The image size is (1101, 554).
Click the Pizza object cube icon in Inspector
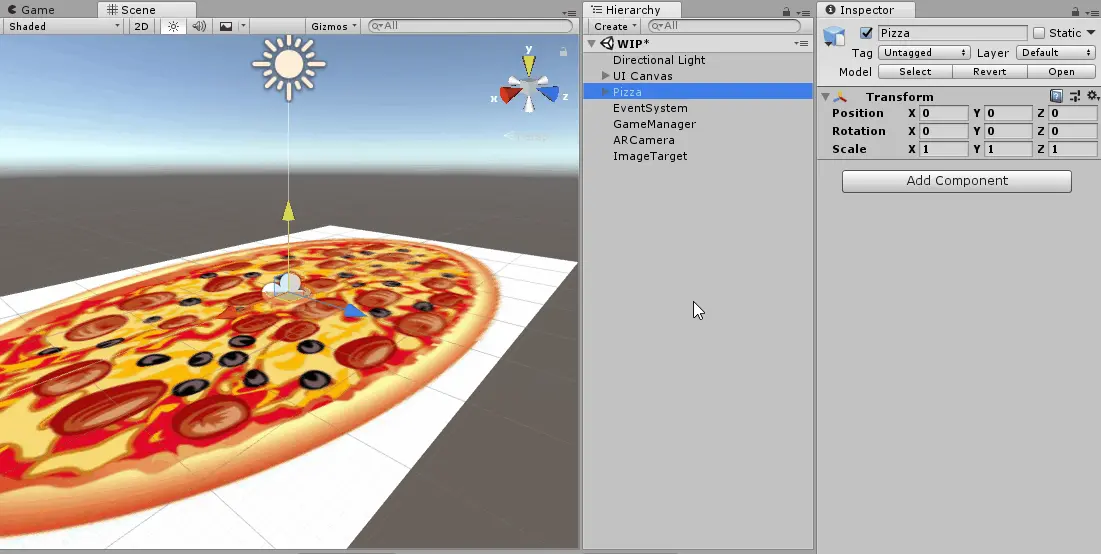[x=834, y=36]
